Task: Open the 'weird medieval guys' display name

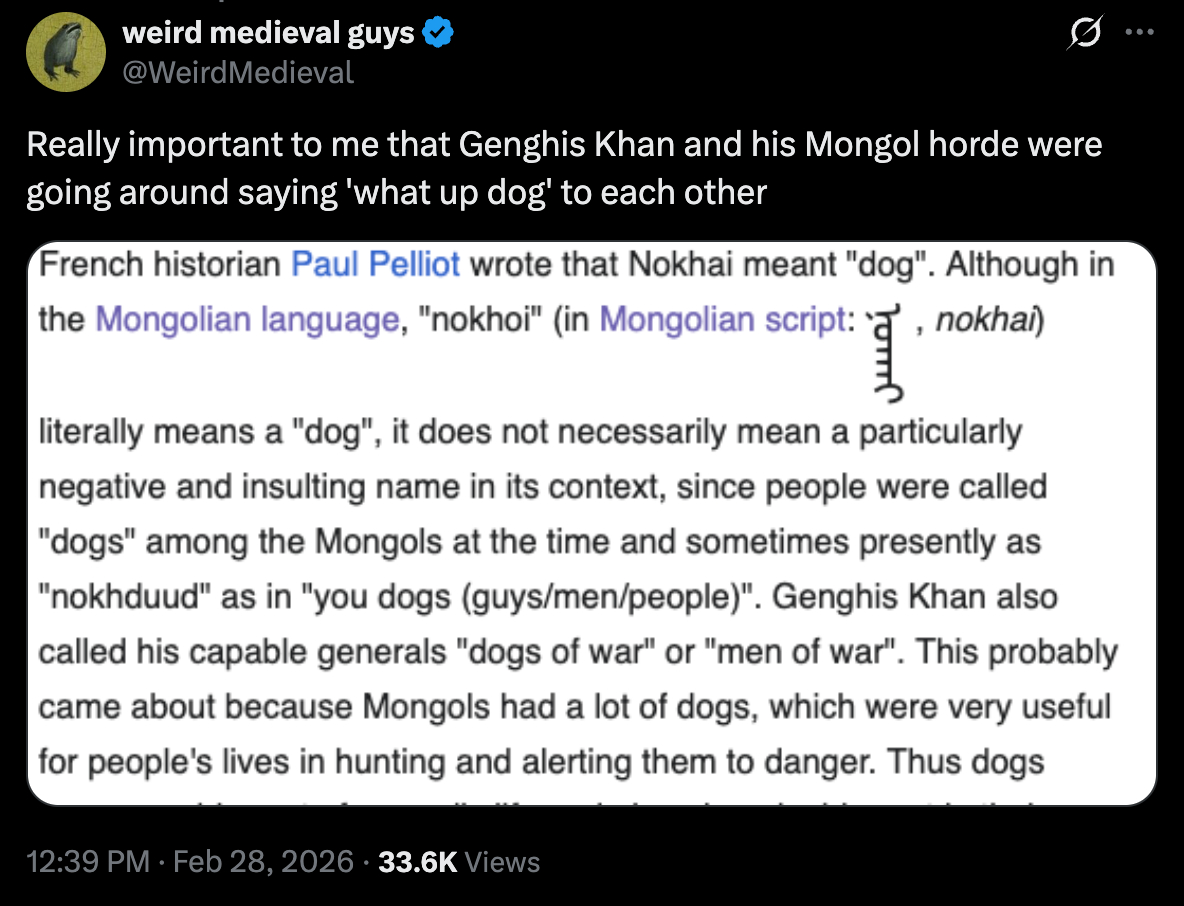Action: [267, 34]
